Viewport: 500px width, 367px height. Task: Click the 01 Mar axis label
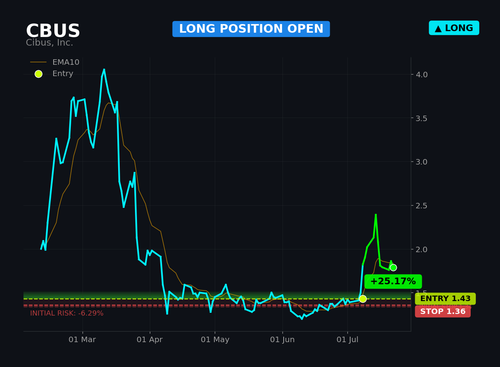point(82,340)
